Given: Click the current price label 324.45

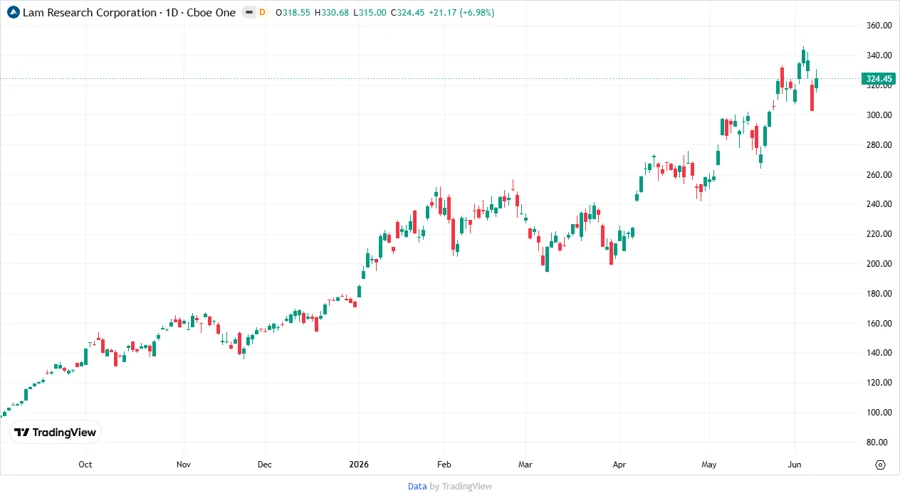Looking at the screenshot, I should 878,79.
